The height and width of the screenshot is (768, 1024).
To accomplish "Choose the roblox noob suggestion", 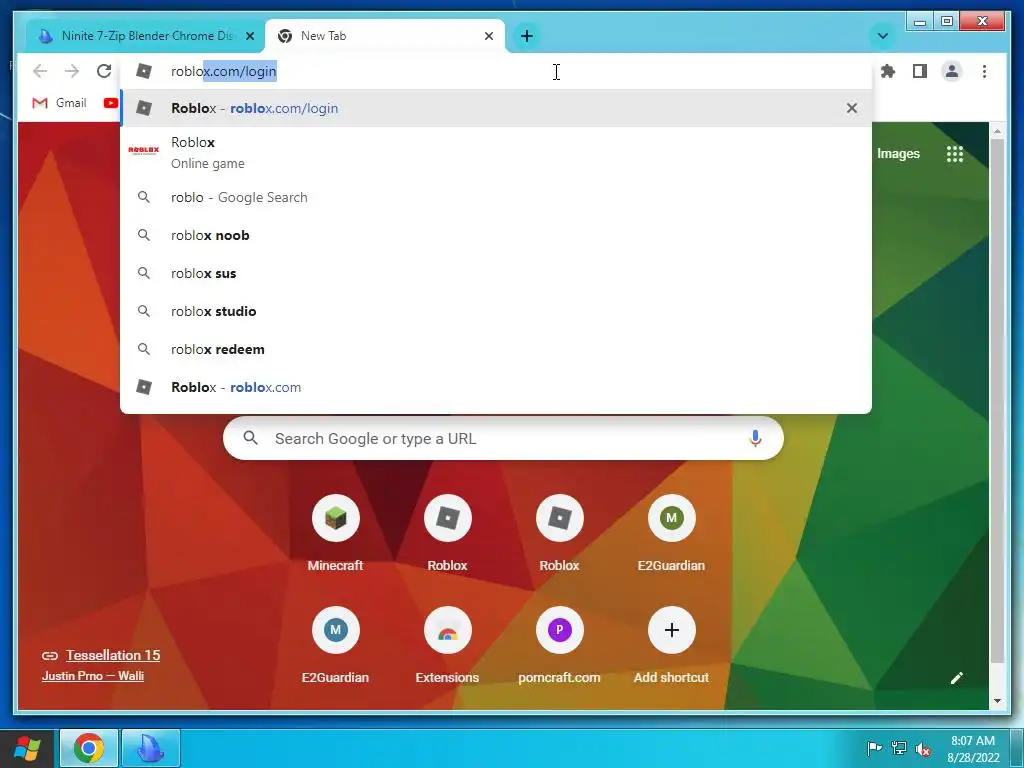I will pyautogui.click(x=496, y=235).
